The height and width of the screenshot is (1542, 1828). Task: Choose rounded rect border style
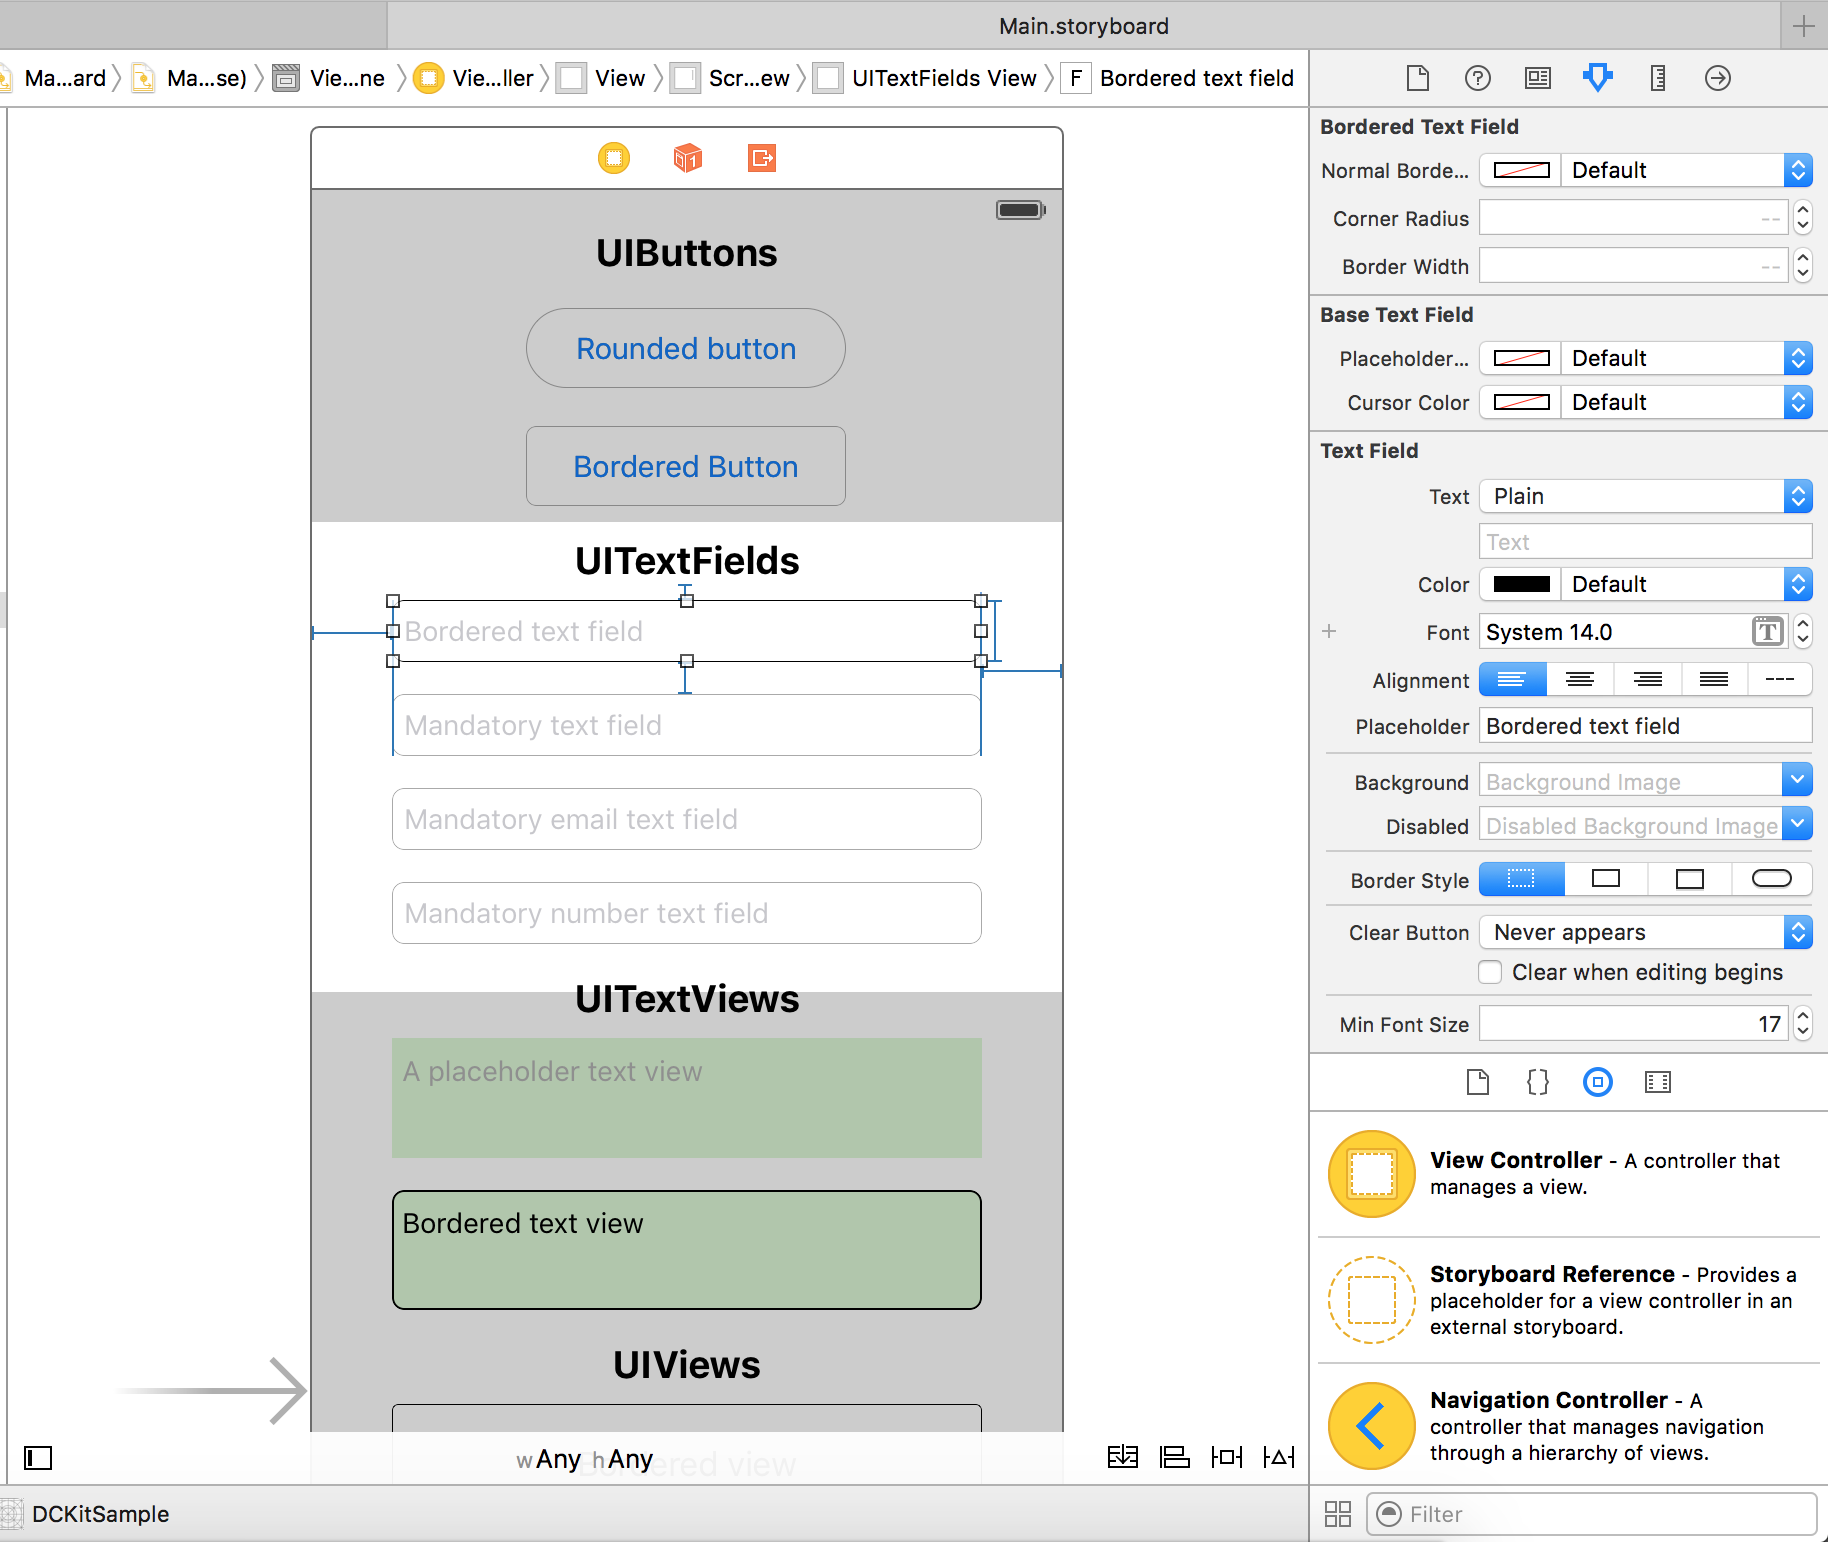click(x=1772, y=879)
